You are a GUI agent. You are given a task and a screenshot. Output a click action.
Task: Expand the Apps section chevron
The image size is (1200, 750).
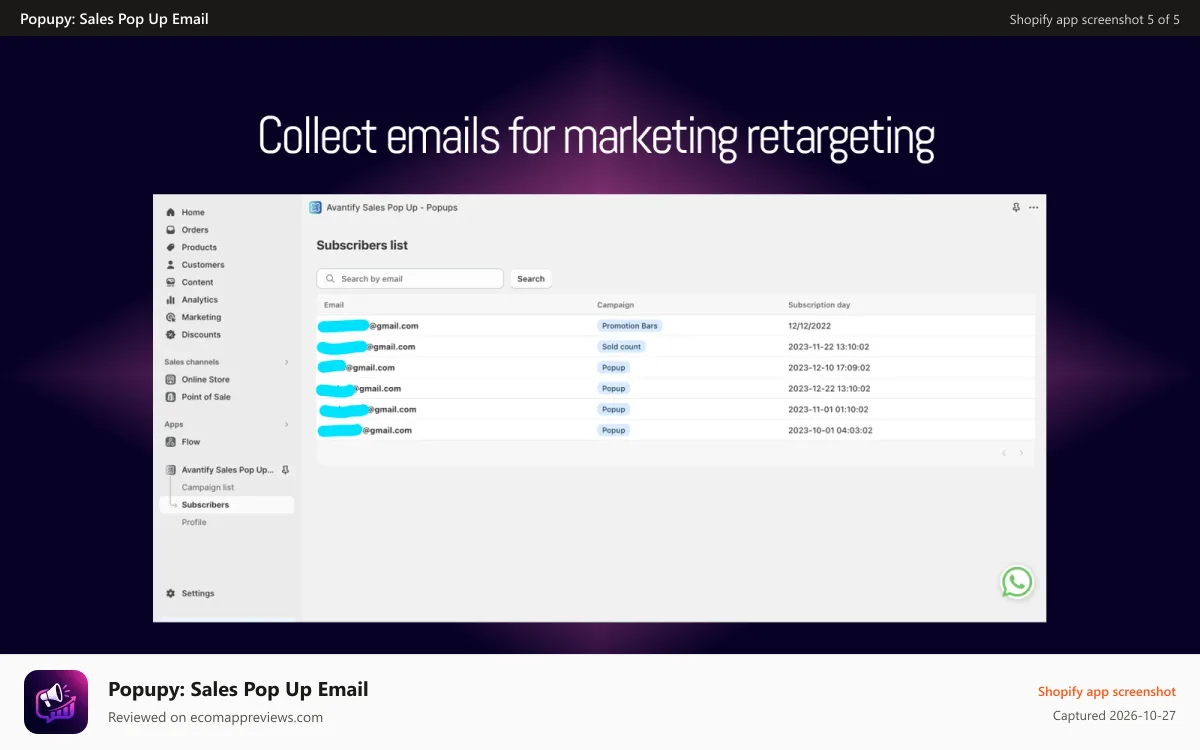tap(286, 425)
